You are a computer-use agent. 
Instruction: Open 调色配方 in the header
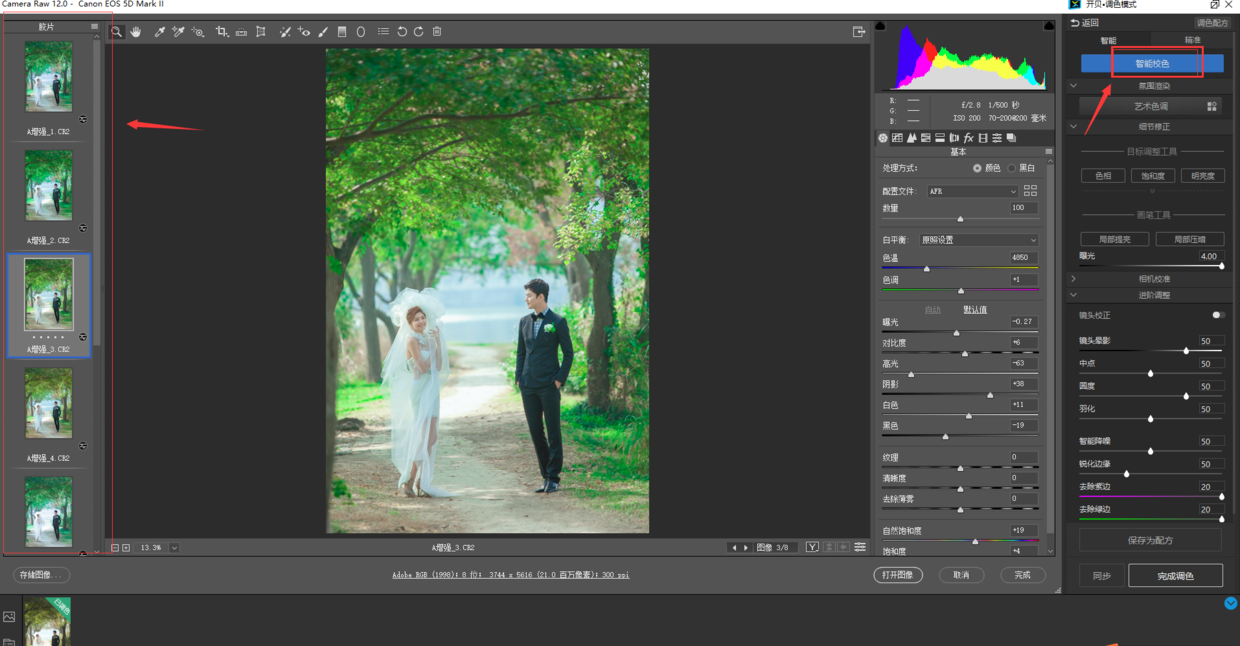coord(1212,22)
